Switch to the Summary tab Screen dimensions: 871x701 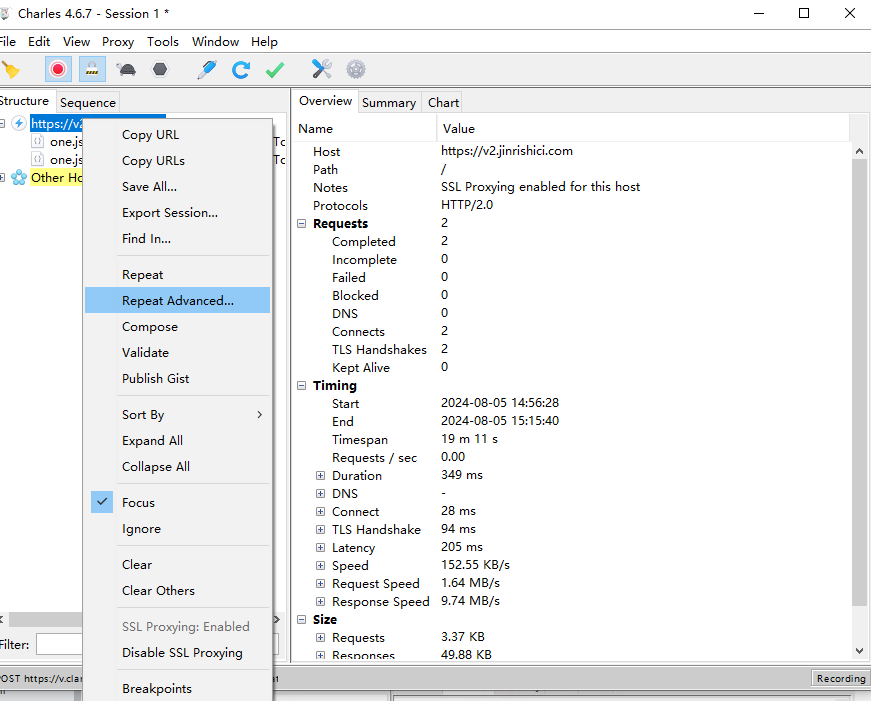click(389, 103)
